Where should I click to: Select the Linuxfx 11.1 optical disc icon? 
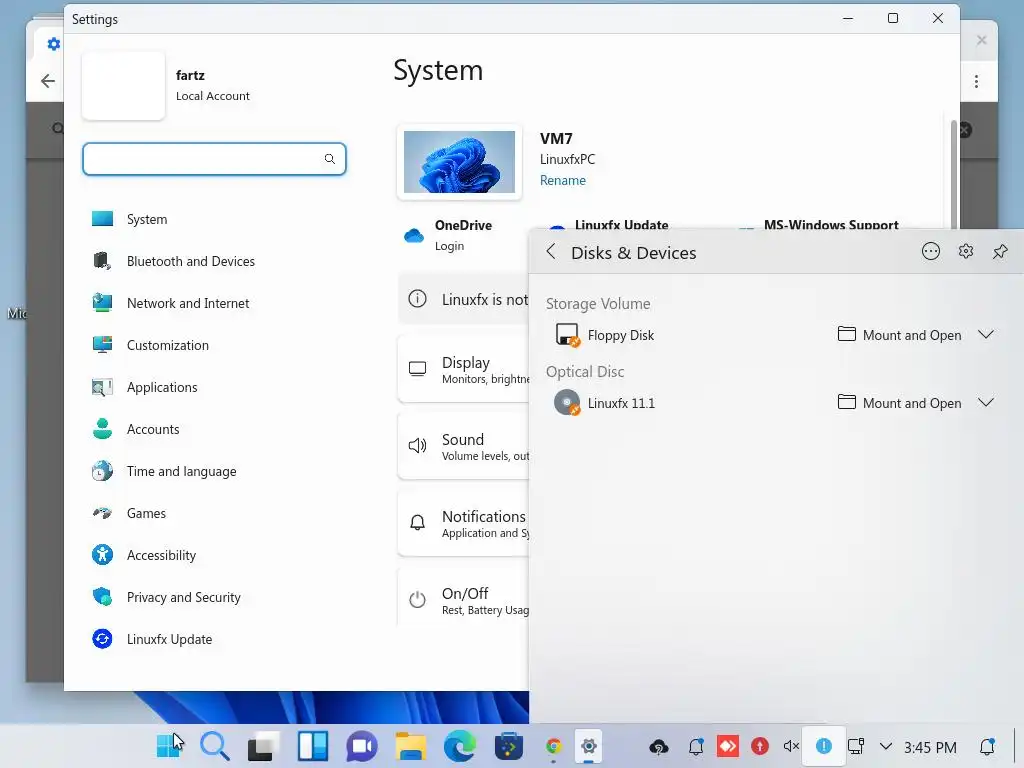pos(567,403)
